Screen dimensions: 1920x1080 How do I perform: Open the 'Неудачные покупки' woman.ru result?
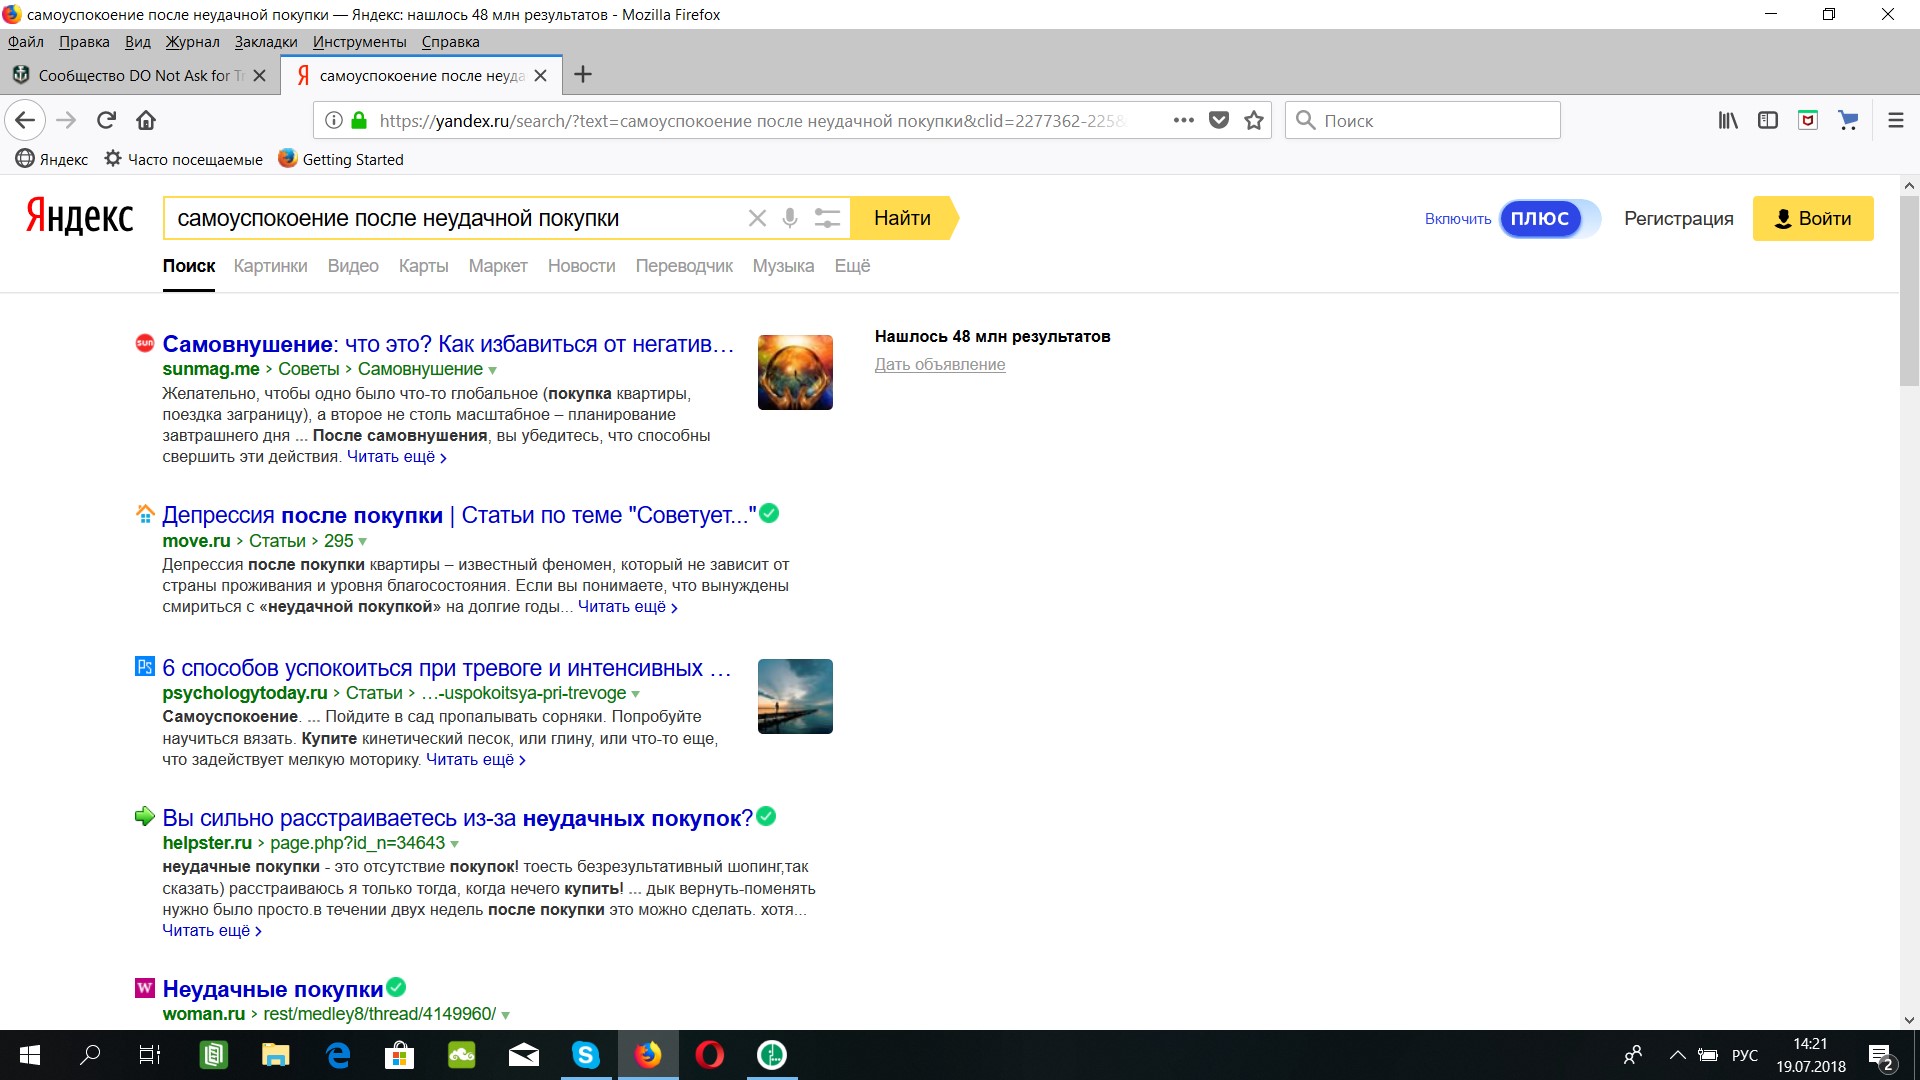click(x=273, y=989)
